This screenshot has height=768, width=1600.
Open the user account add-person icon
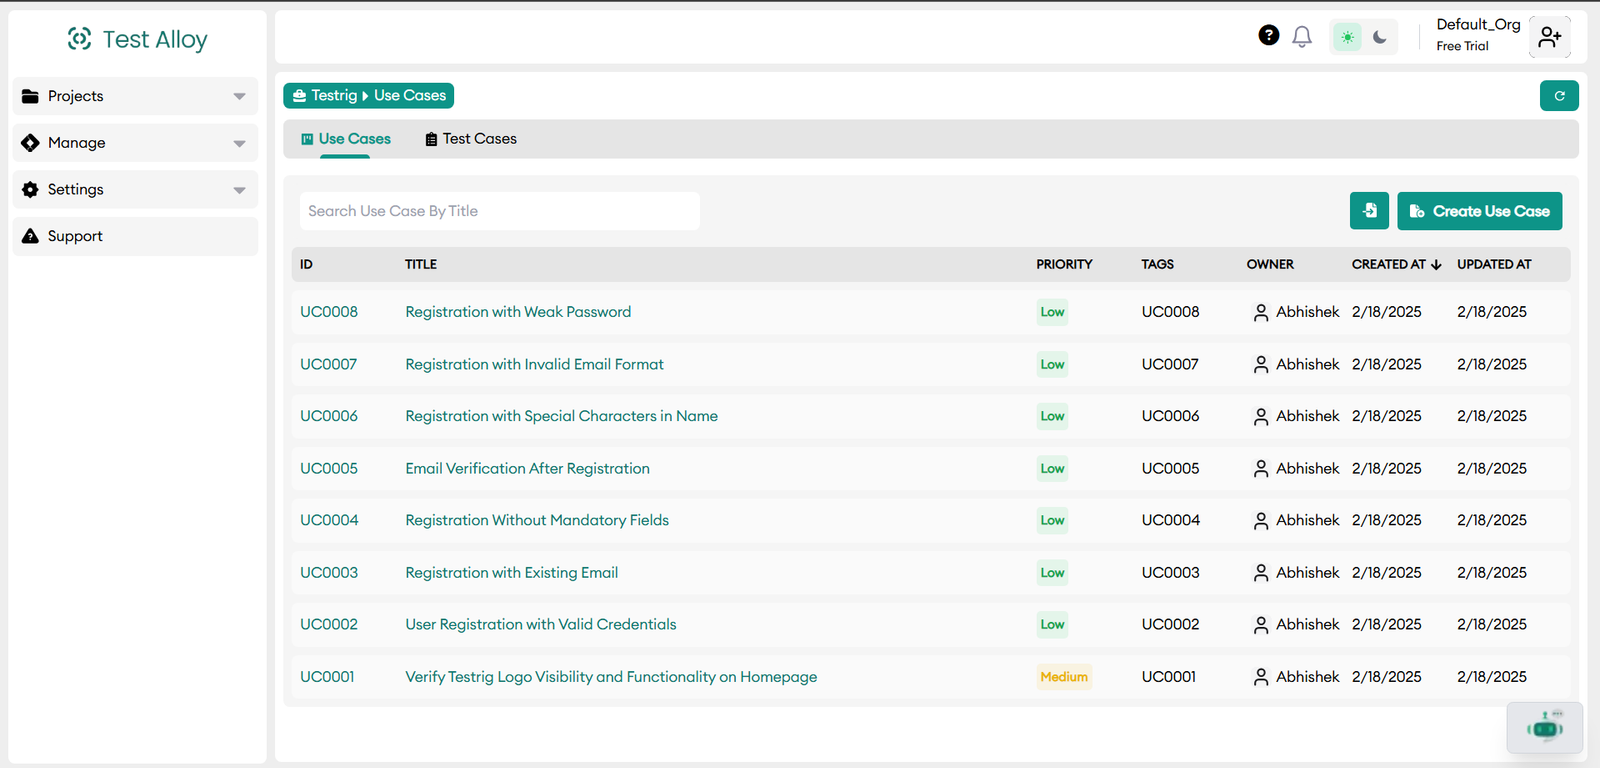[x=1550, y=38]
